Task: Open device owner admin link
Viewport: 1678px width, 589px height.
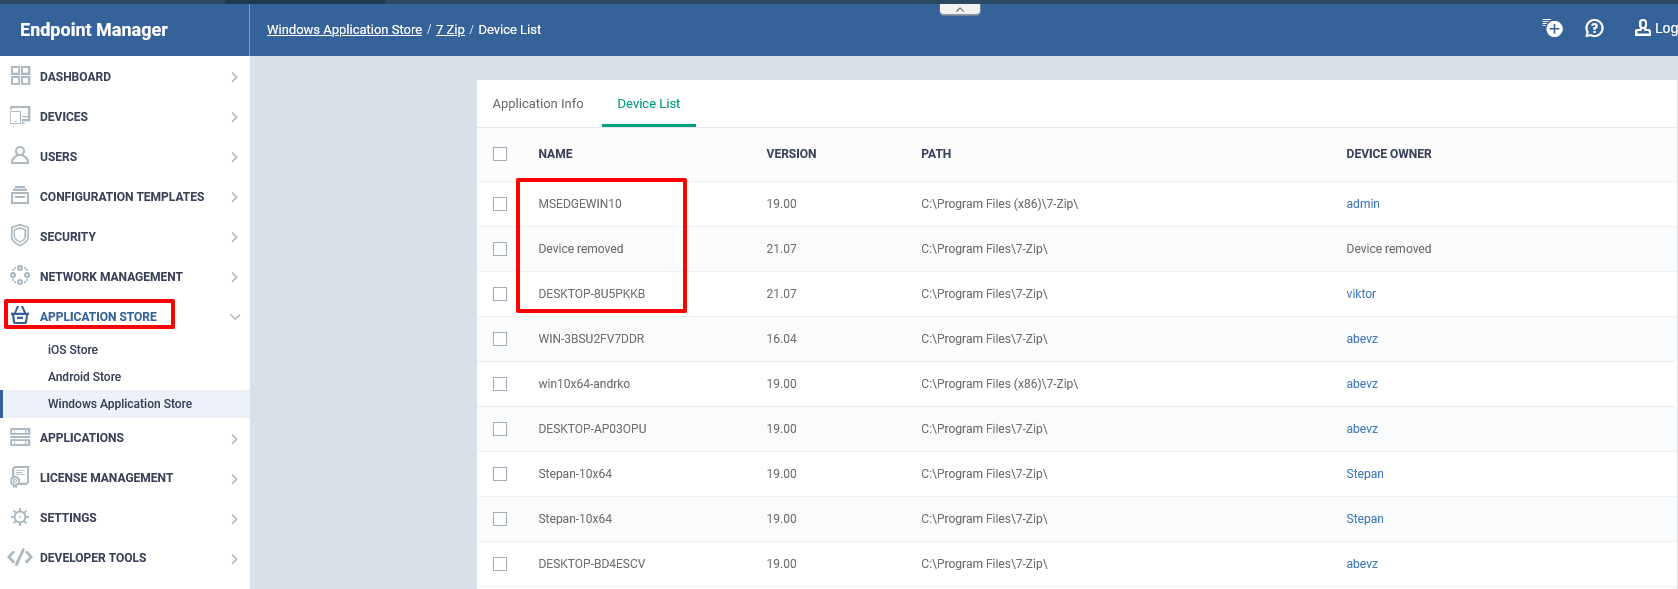Action: pos(1363,204)
